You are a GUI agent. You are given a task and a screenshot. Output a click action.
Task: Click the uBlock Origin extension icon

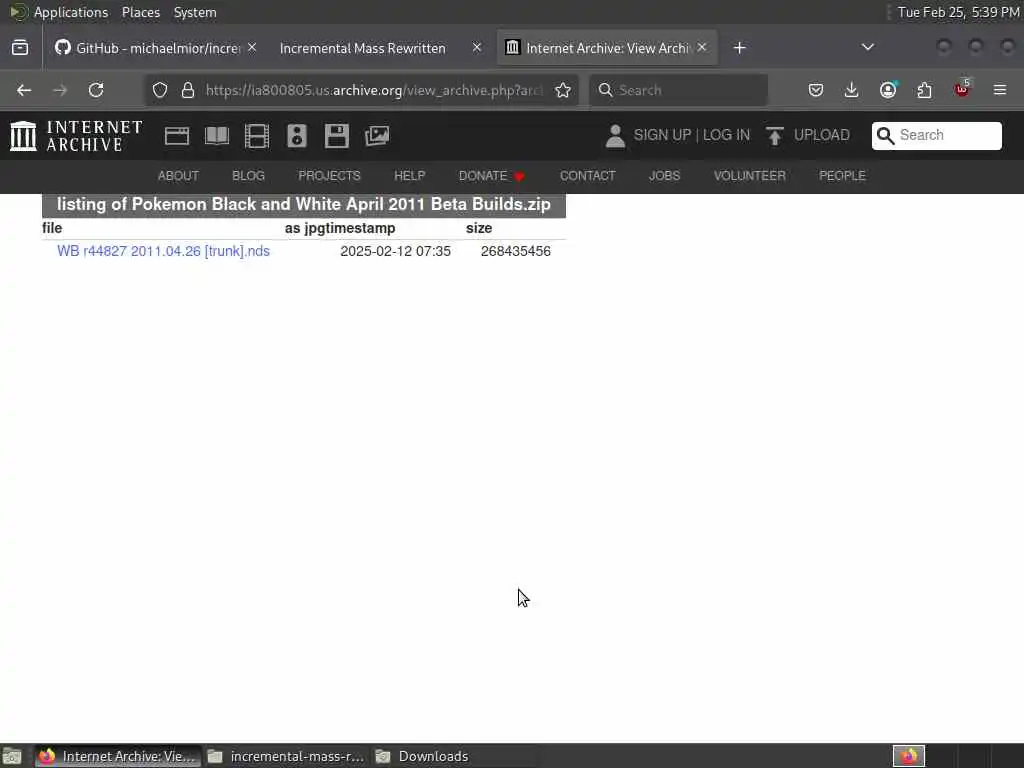pos(962,89)
